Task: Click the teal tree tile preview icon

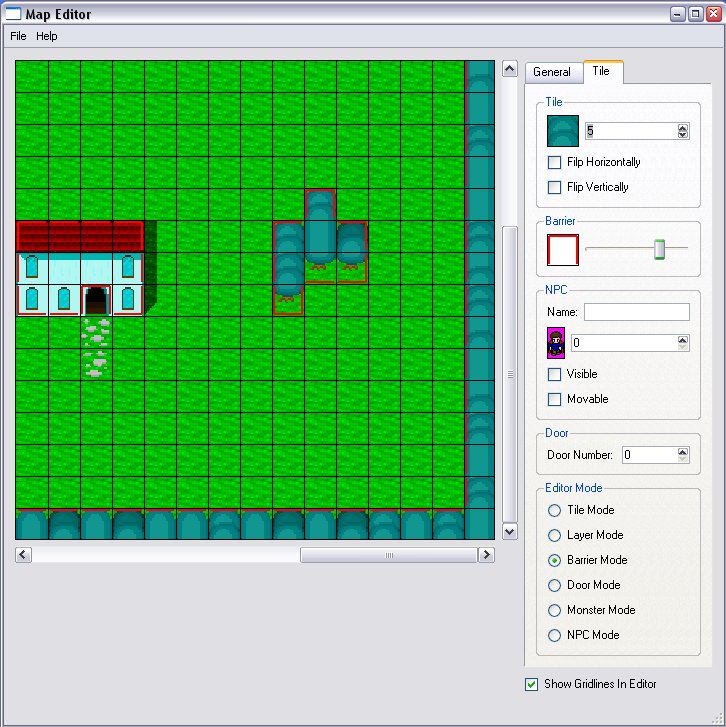Action: pyautogui.click(x=563, y=131)
